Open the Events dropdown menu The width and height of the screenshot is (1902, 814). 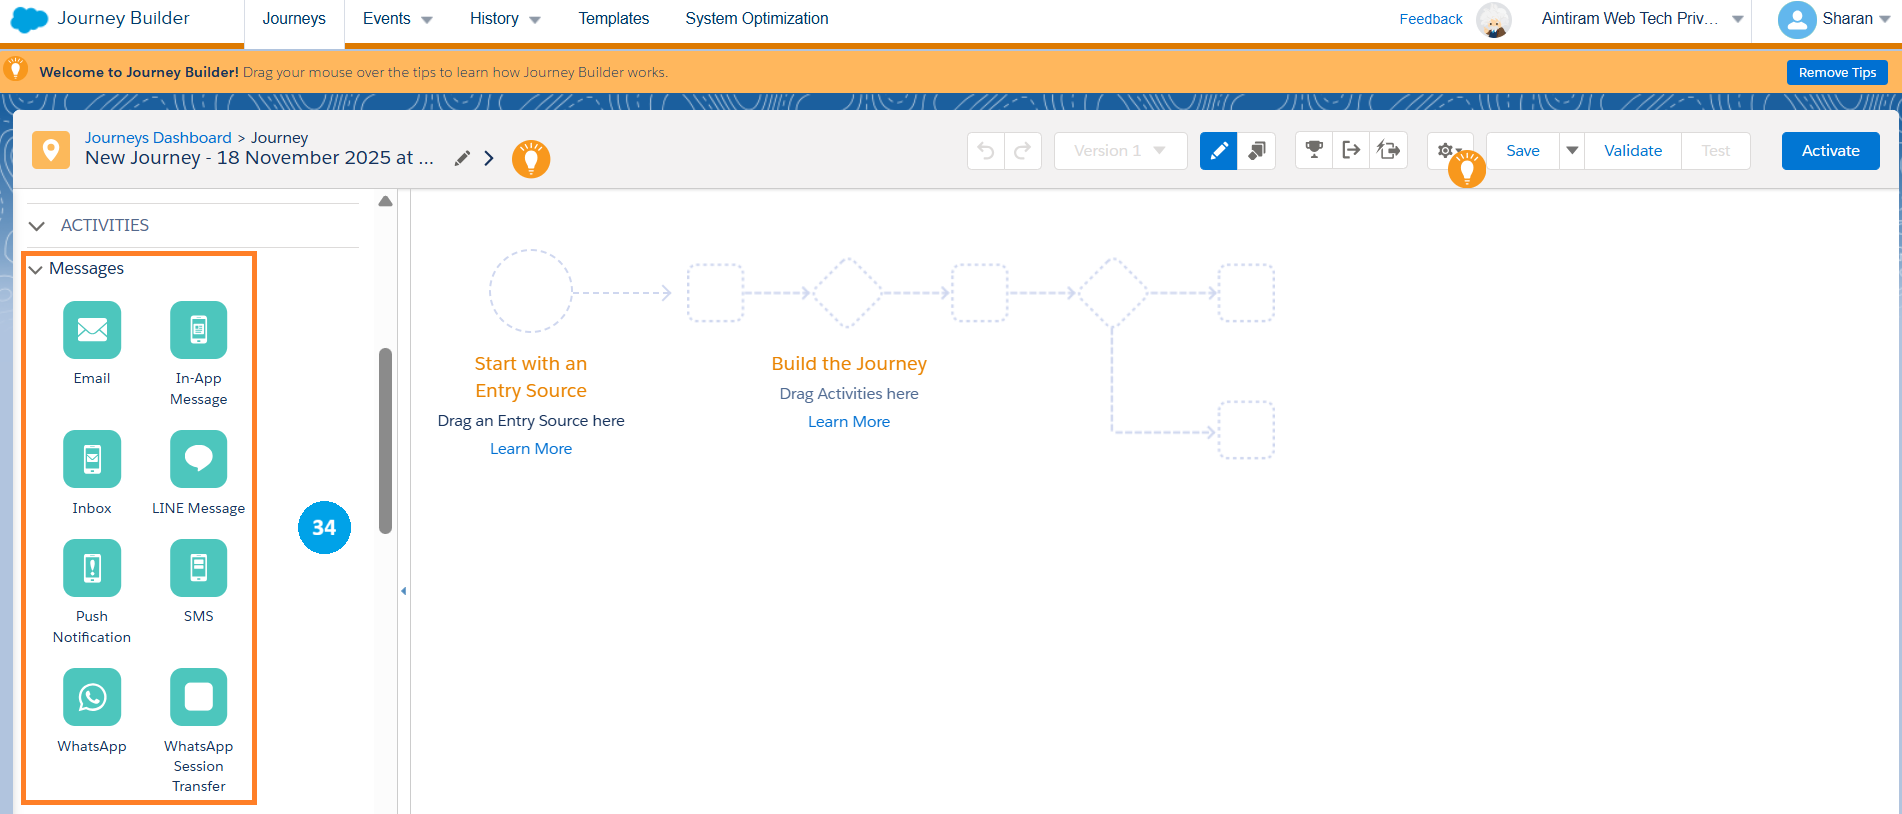(397, 19)
